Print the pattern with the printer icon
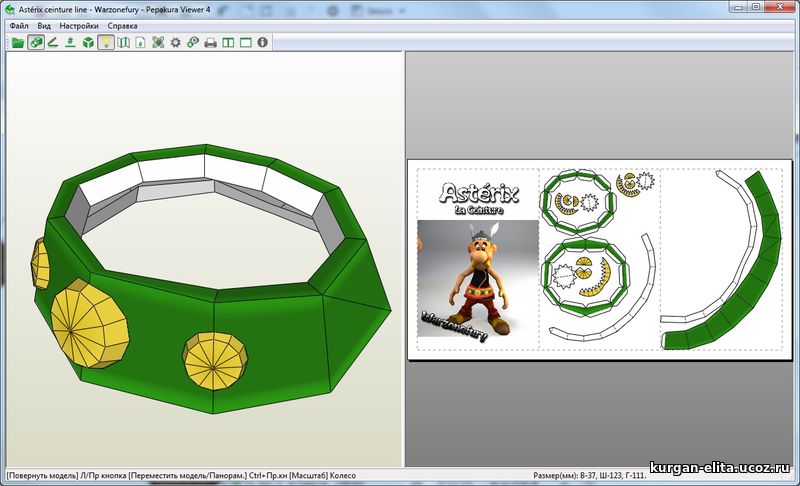This screenshot has width=800, height=486. tap(211, 43)
